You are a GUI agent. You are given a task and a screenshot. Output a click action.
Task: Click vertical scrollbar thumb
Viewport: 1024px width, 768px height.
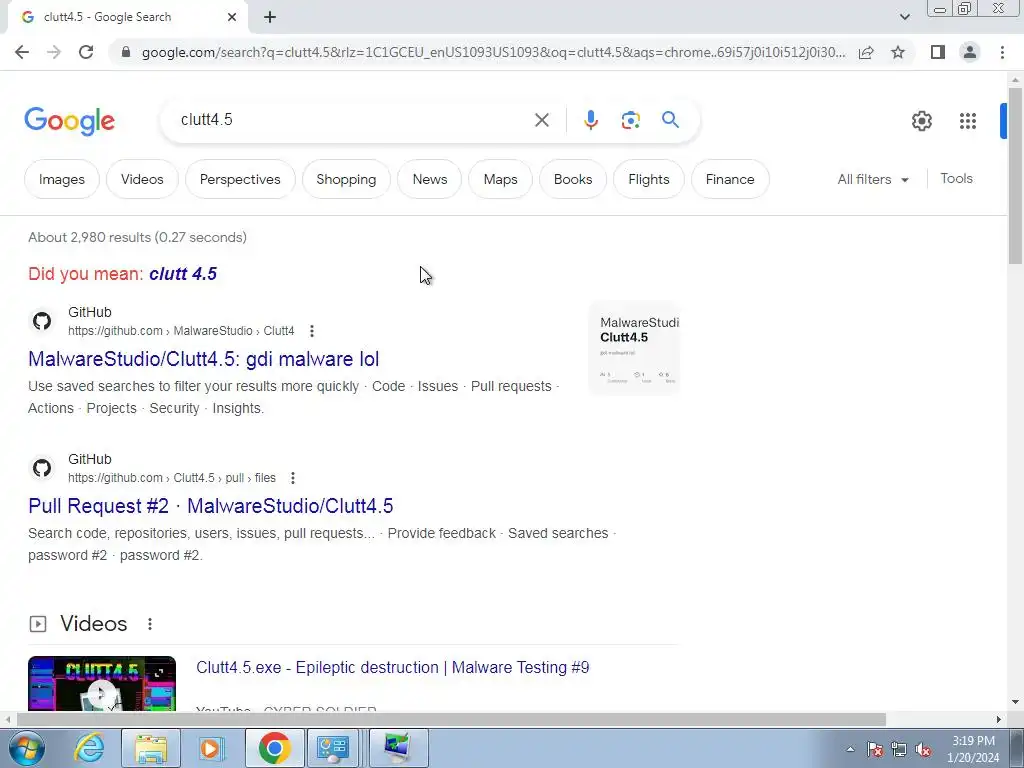[x=1015, y=175]
